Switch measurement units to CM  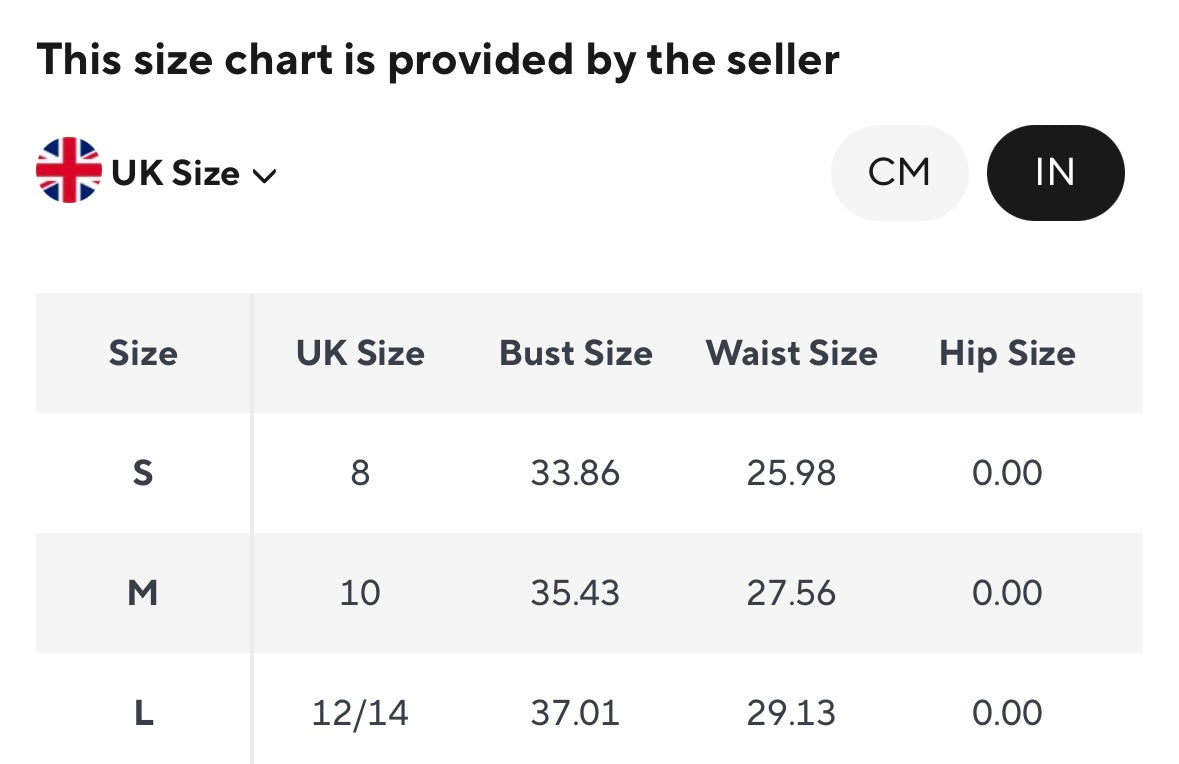point(899,172)
